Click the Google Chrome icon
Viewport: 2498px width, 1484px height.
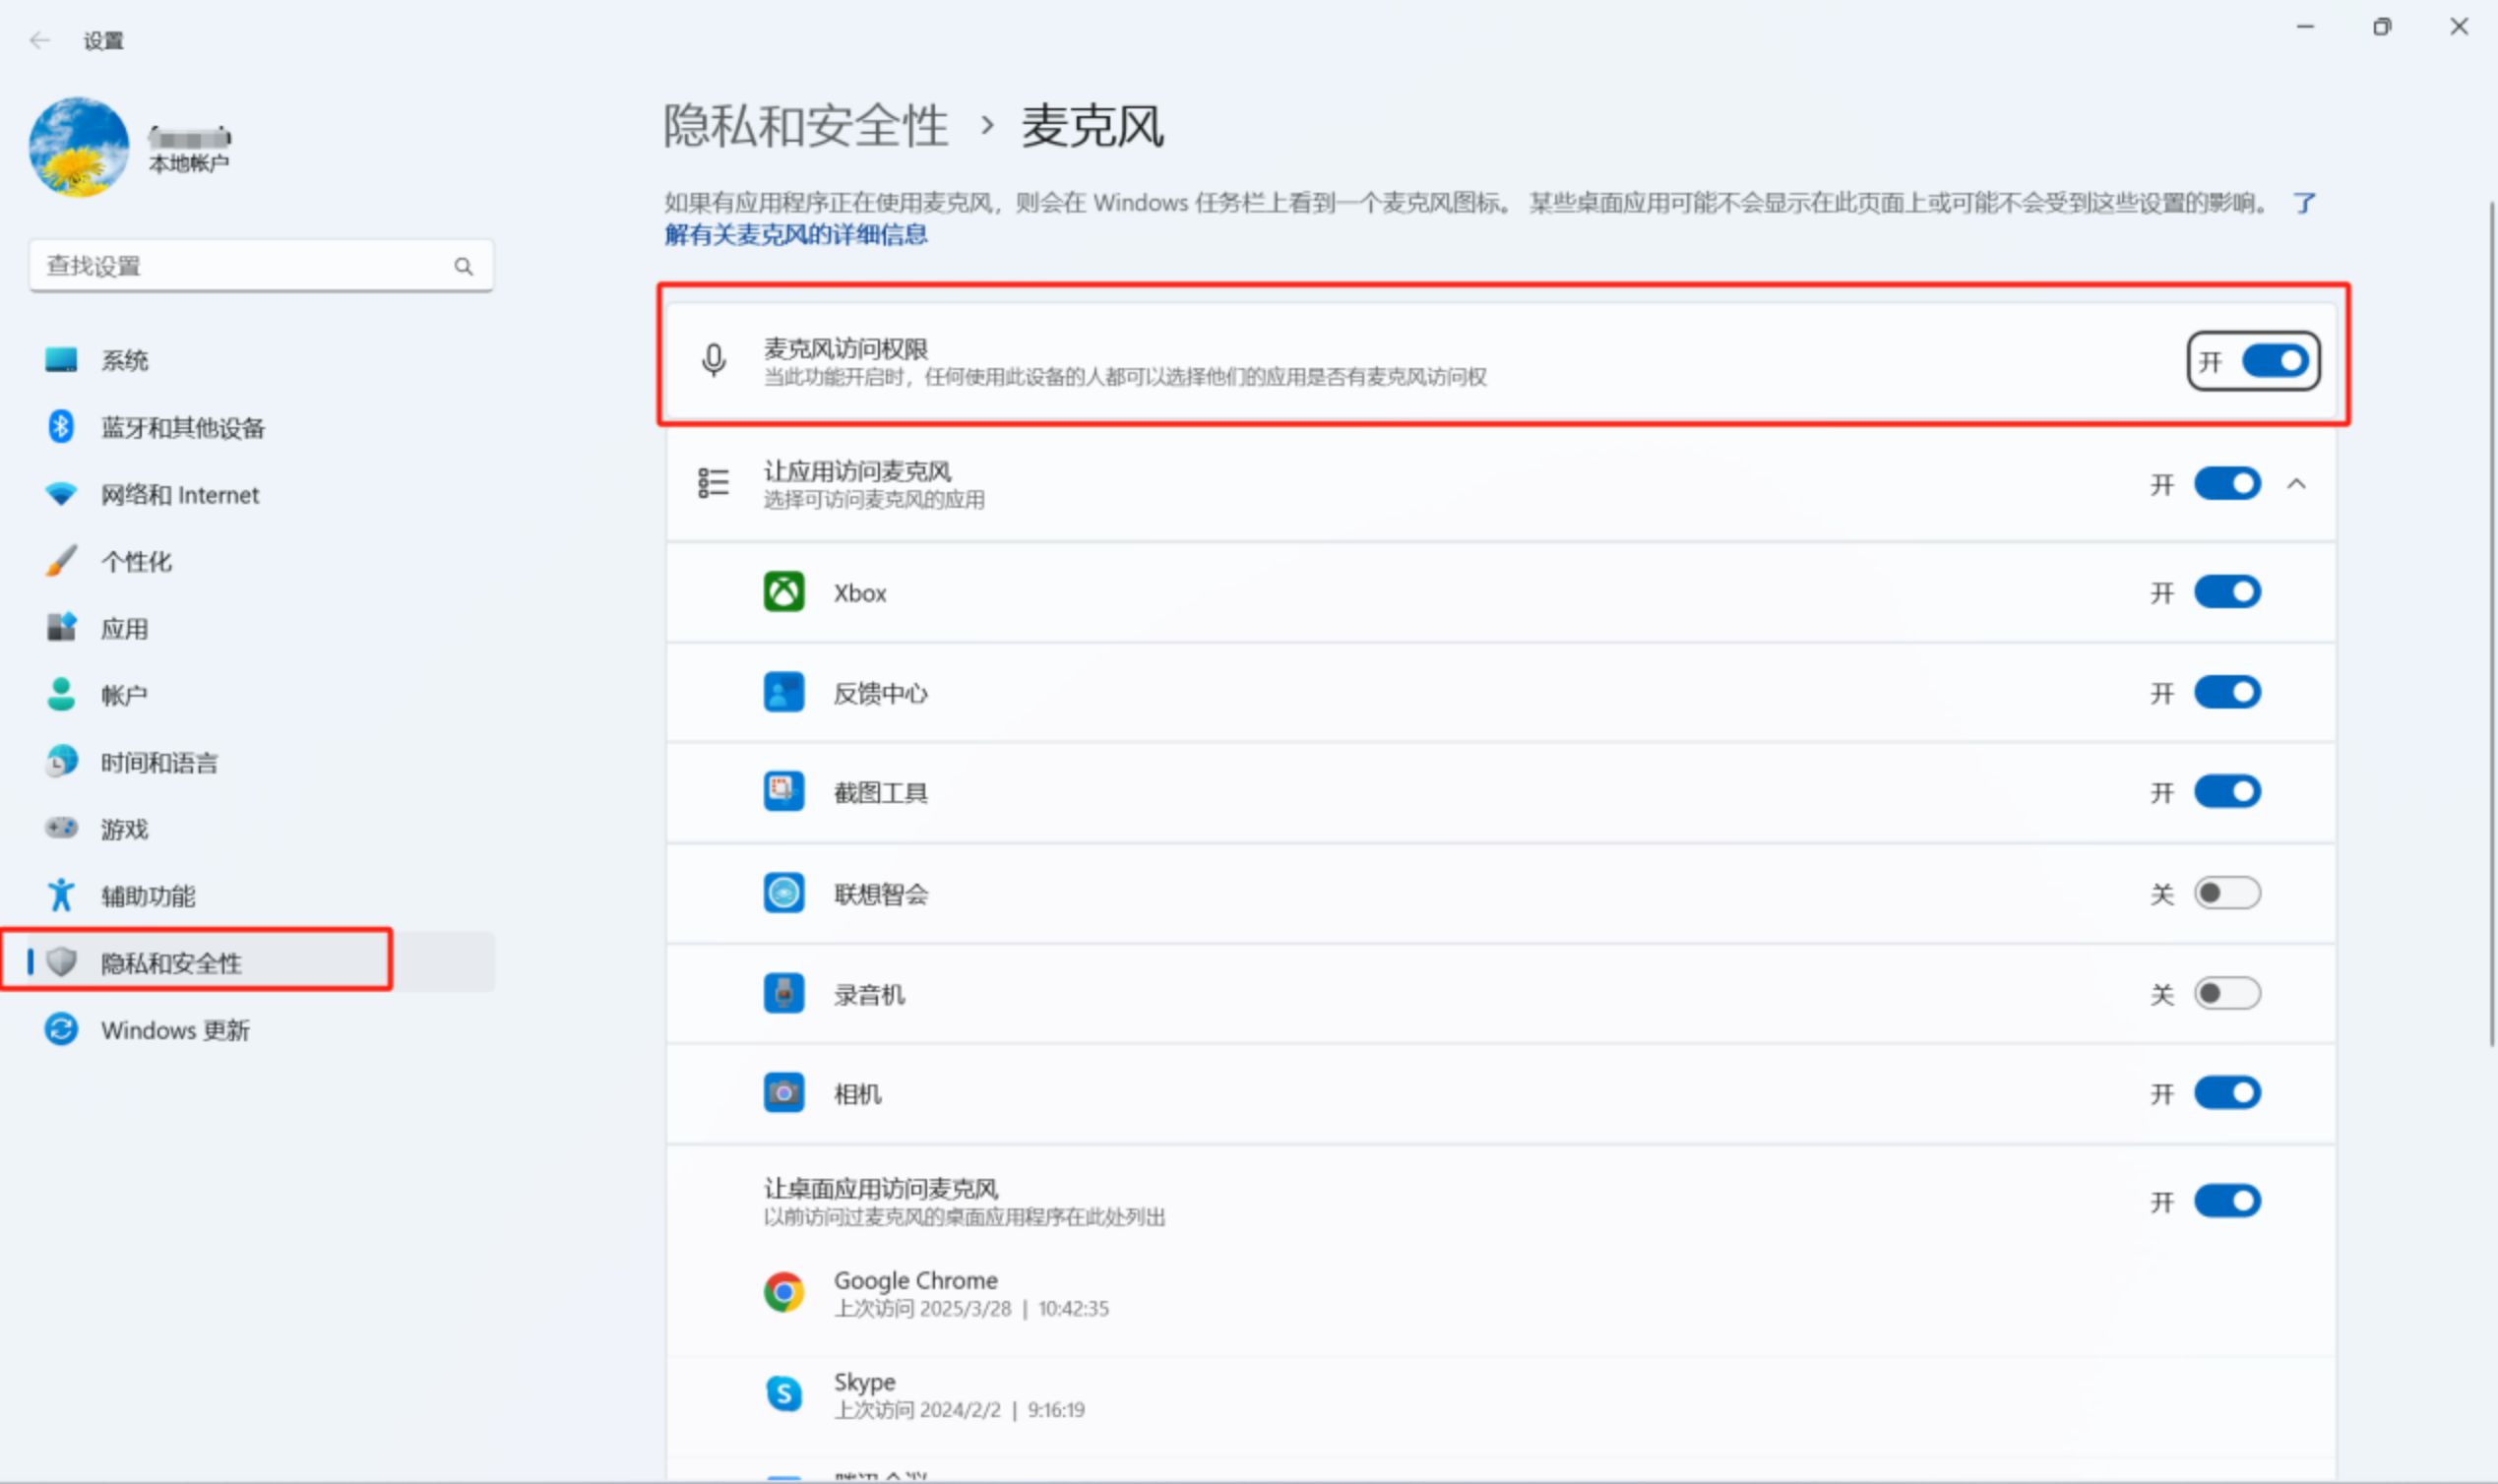[x=783, y=1292]
